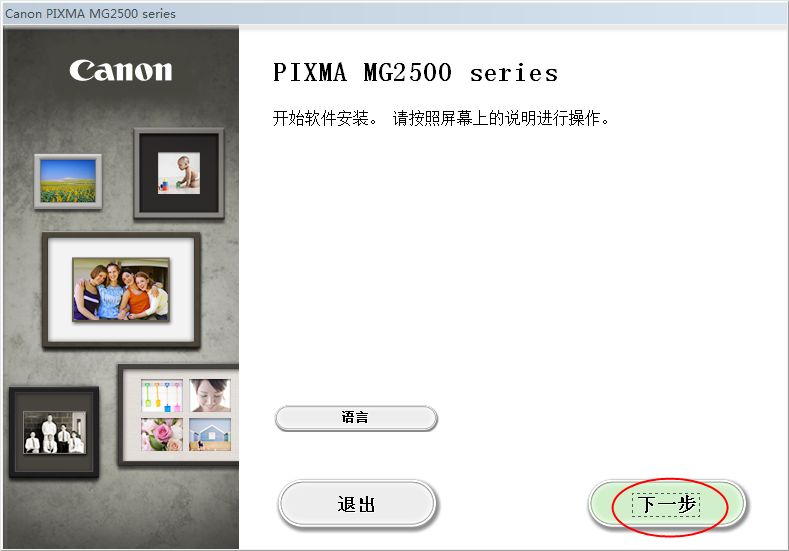Open the 语言 (Language) selection button

pyautogui.click(x=356, y=418)
